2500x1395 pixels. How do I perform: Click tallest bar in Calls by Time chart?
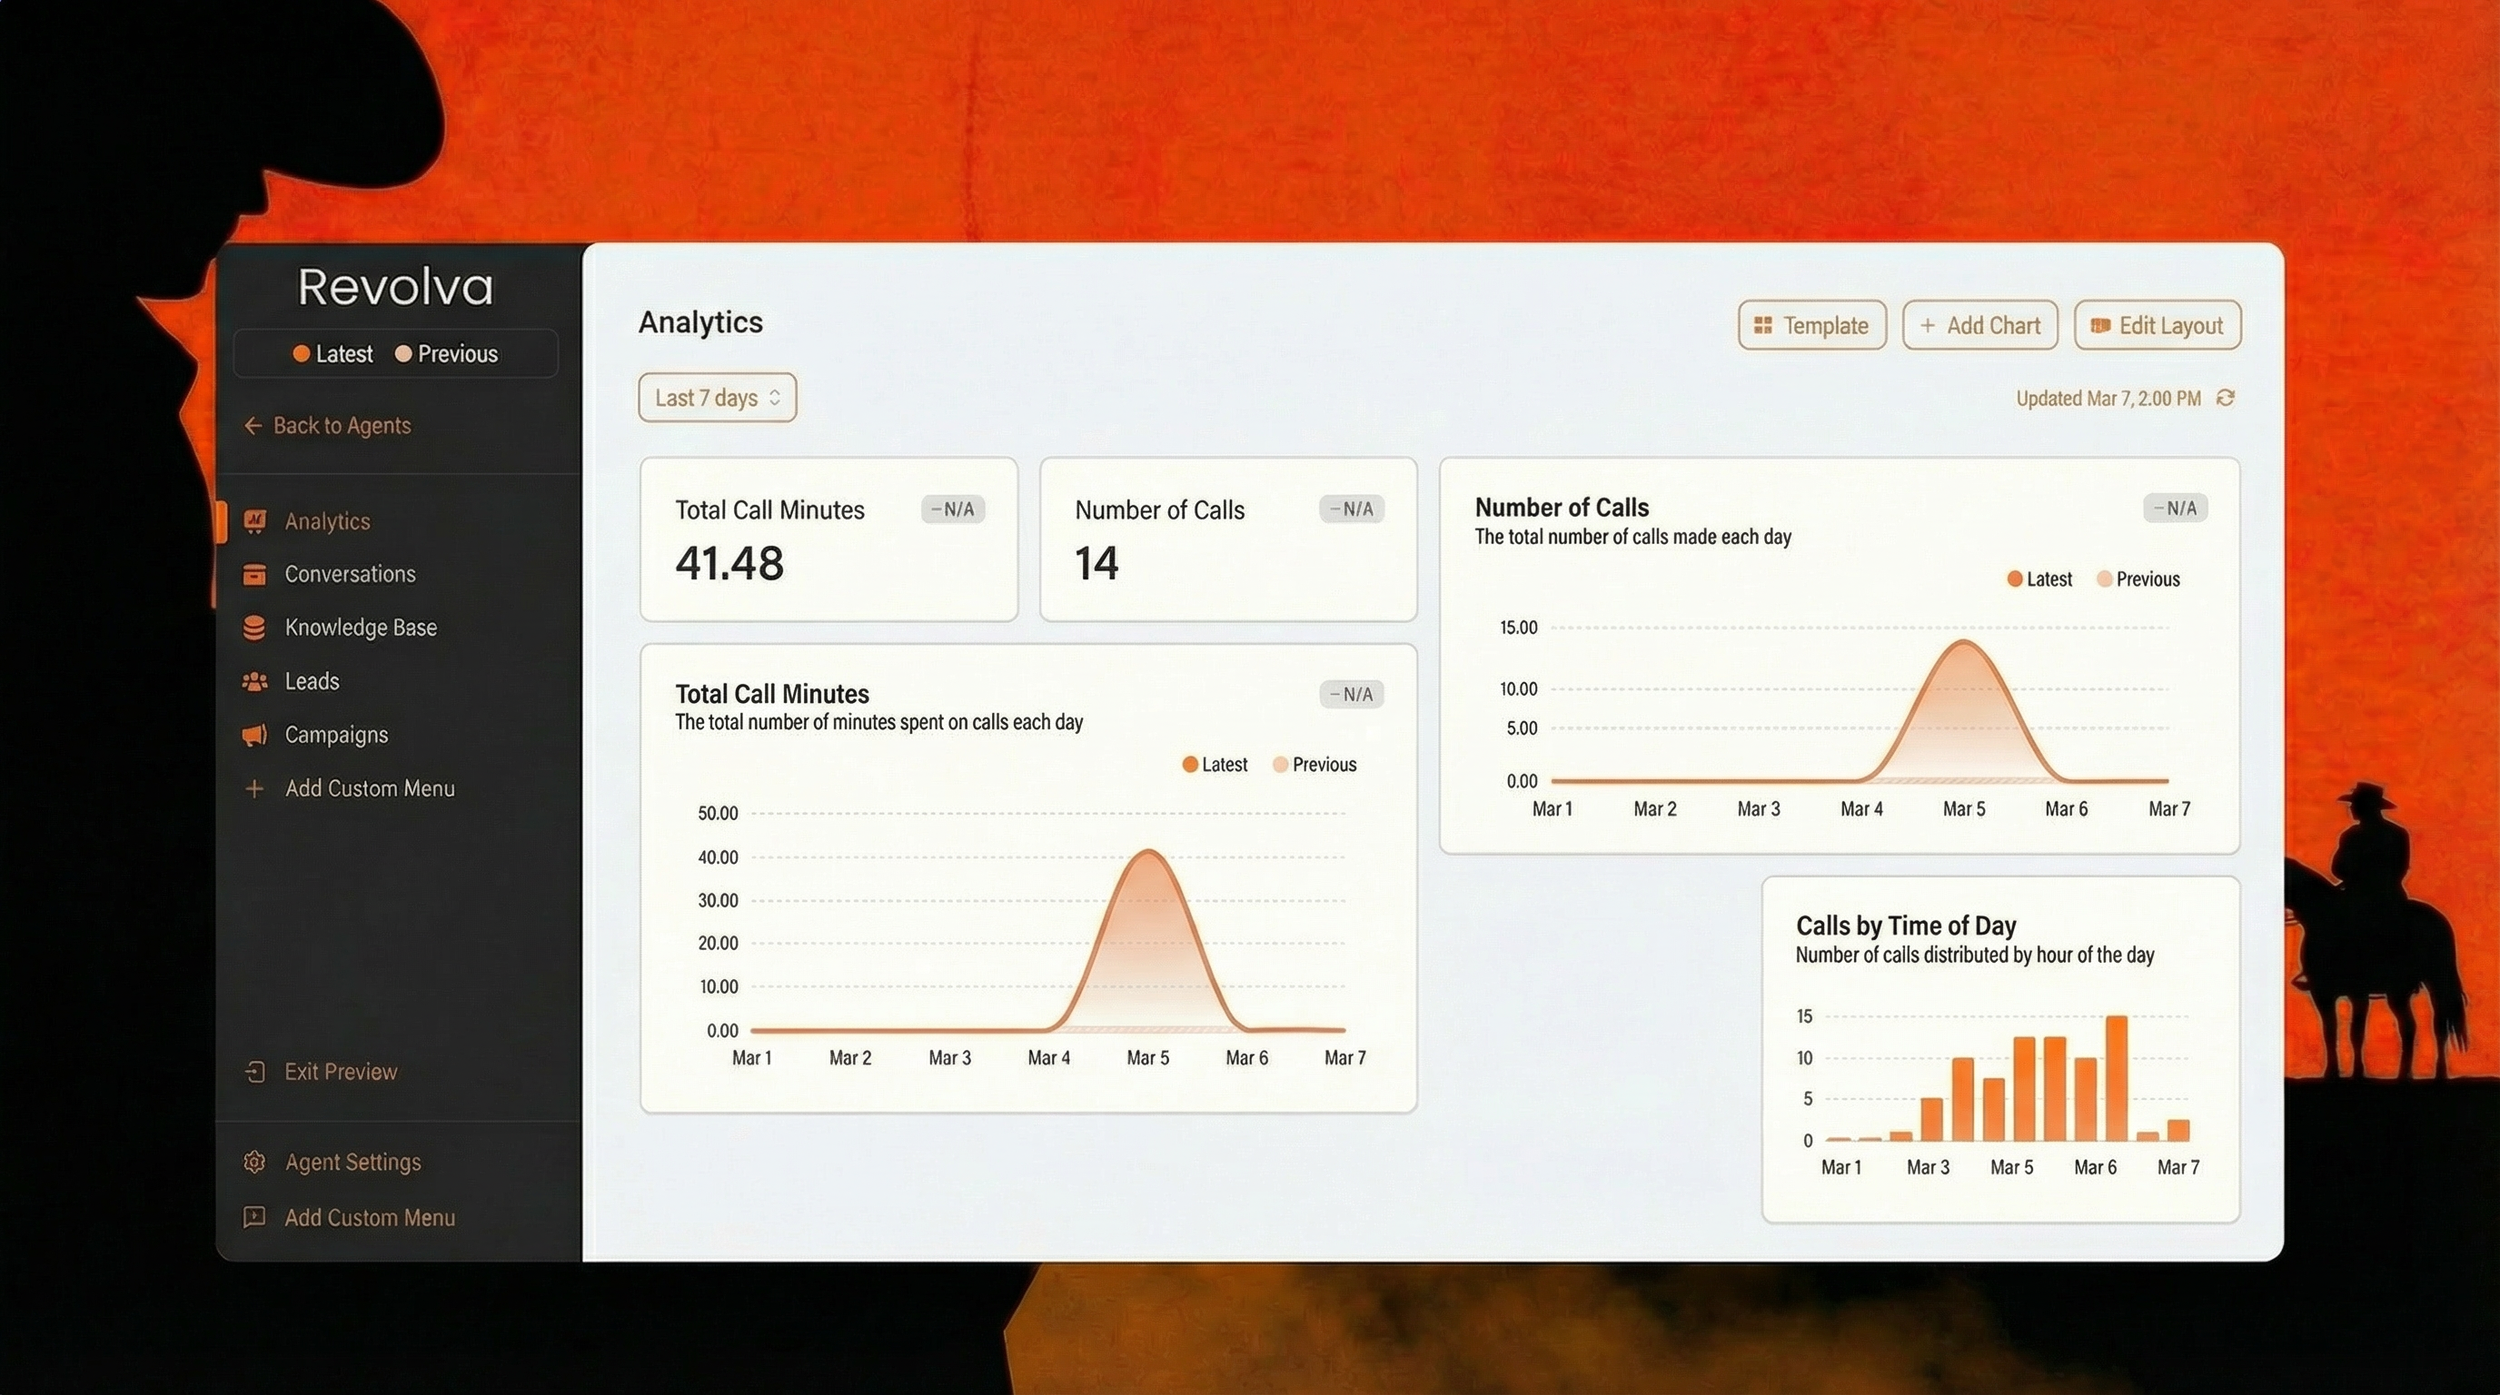(x=2116, y=1078)
